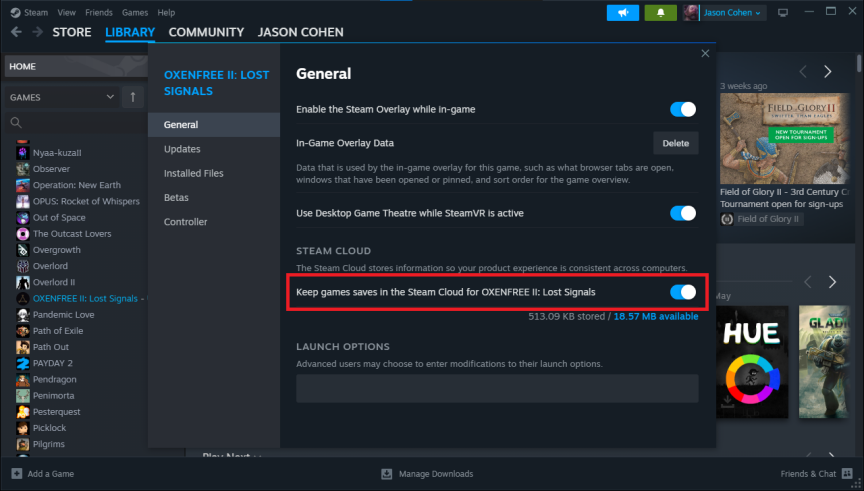
Task: Open the green notifications bell
Action: coord(660,12)
